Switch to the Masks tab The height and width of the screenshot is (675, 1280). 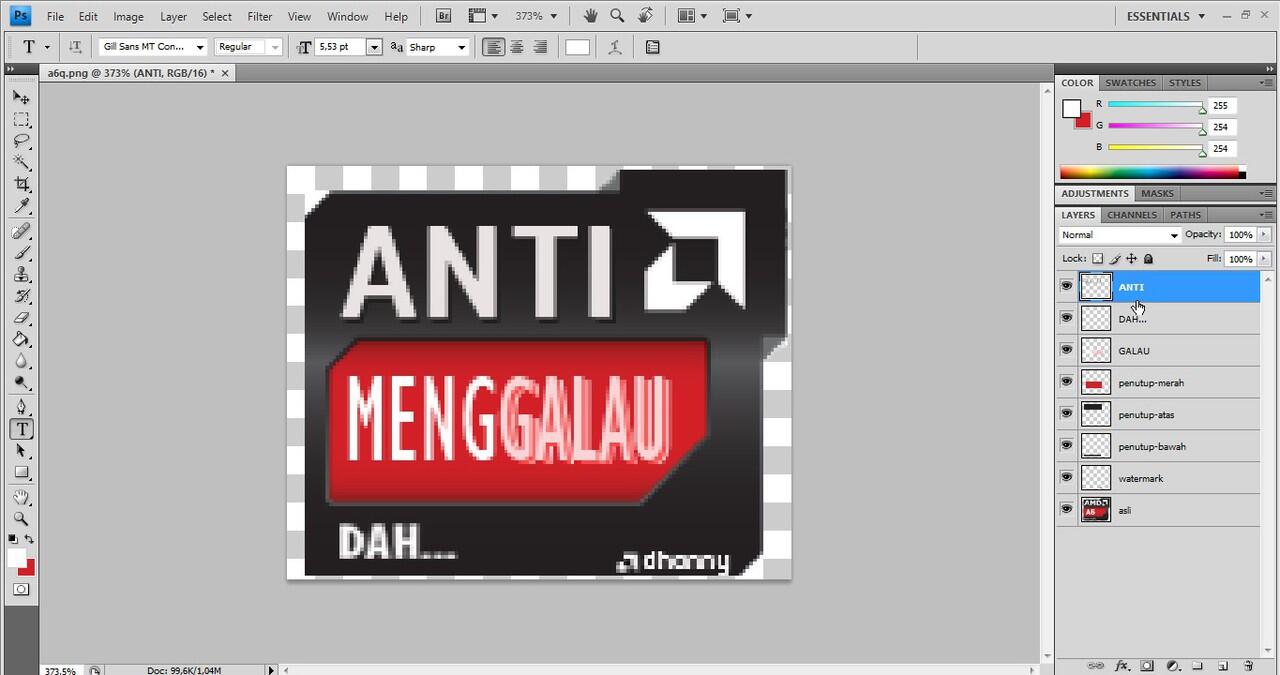point(1157,194)
